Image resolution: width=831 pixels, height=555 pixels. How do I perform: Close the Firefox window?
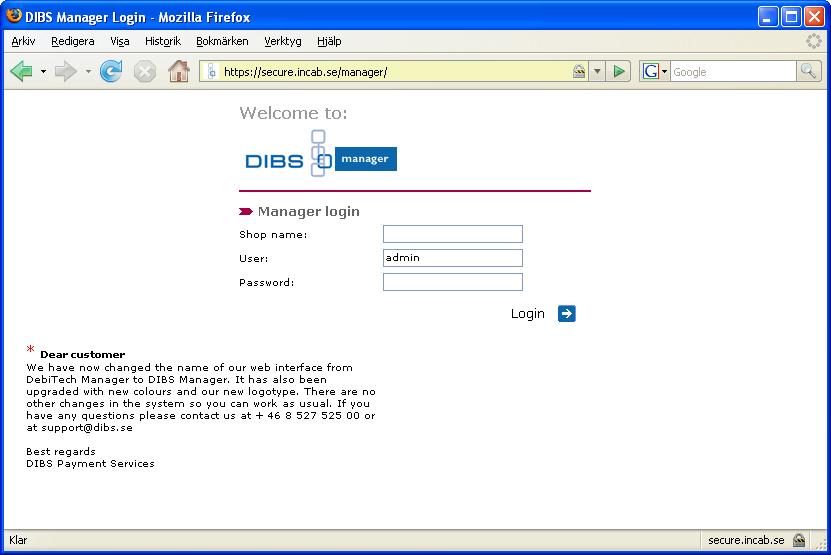(x=815, y=16)
